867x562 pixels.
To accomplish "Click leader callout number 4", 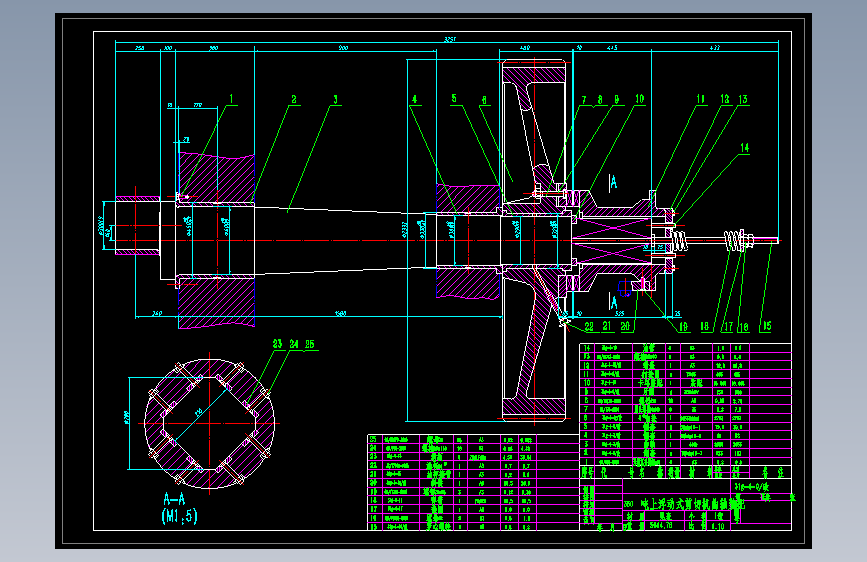I will 414,100.
